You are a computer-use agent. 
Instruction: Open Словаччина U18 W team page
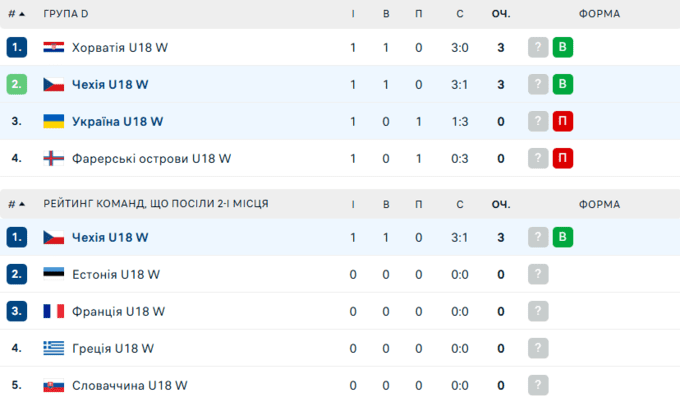pyautogui.click(x=129, y=385)
